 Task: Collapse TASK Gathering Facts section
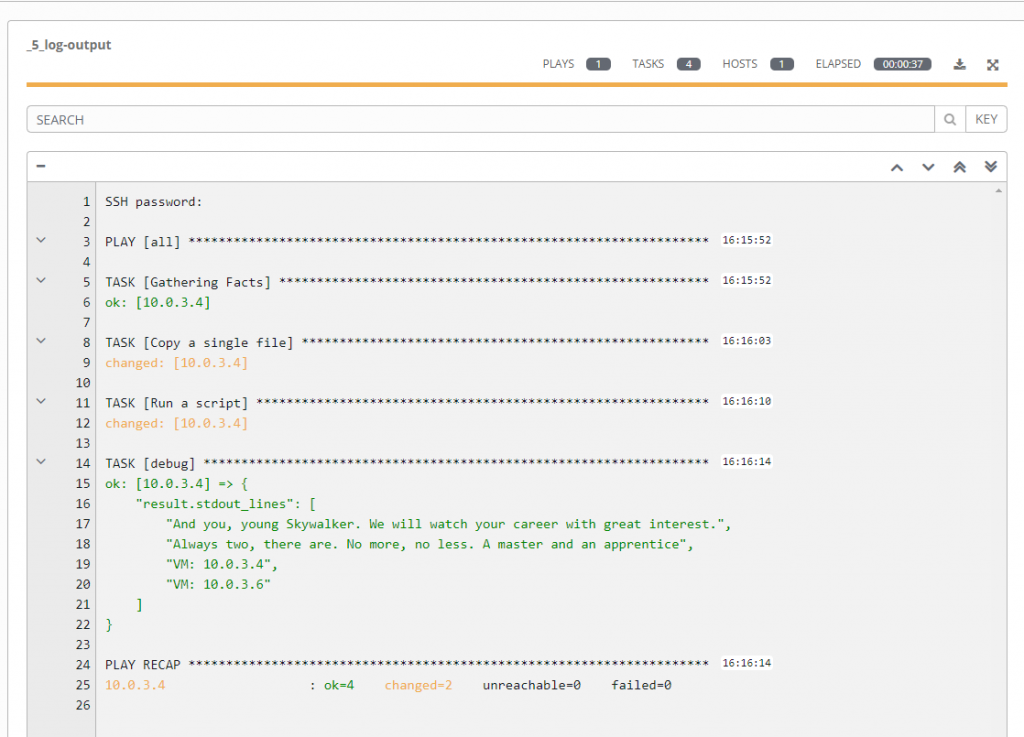[41, 281]
